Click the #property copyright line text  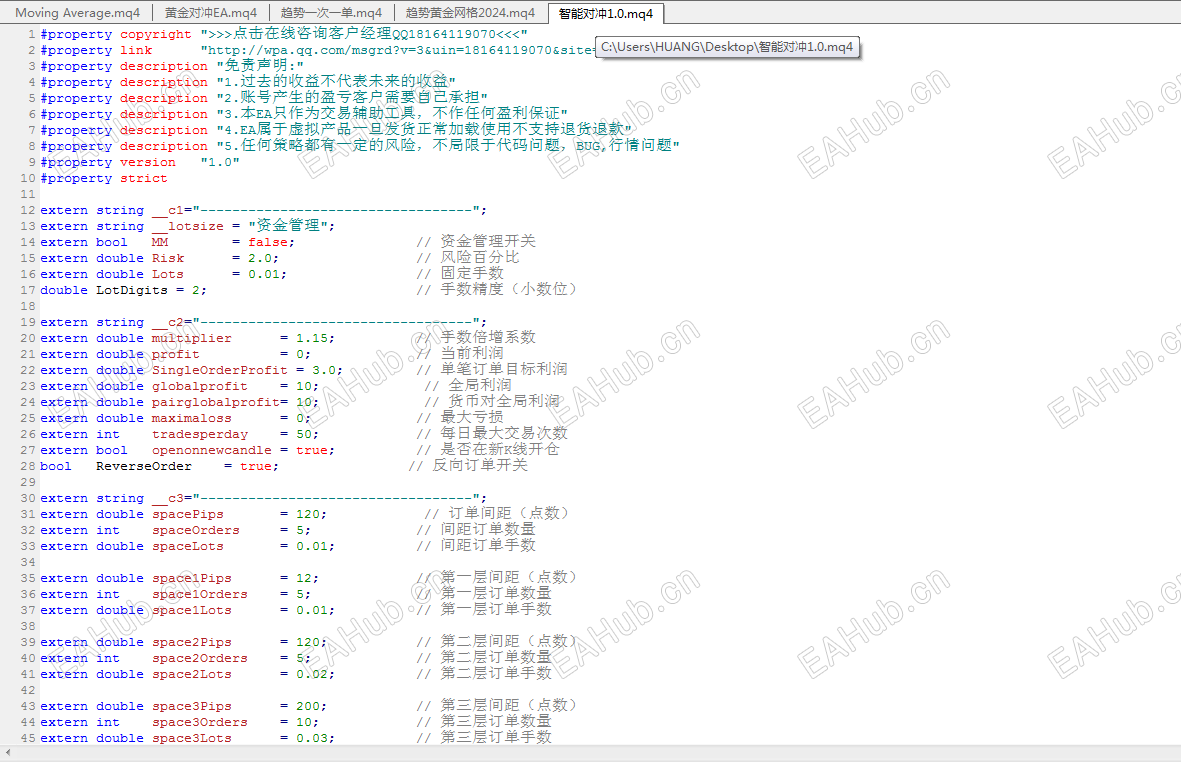click(x=284, y=35)
